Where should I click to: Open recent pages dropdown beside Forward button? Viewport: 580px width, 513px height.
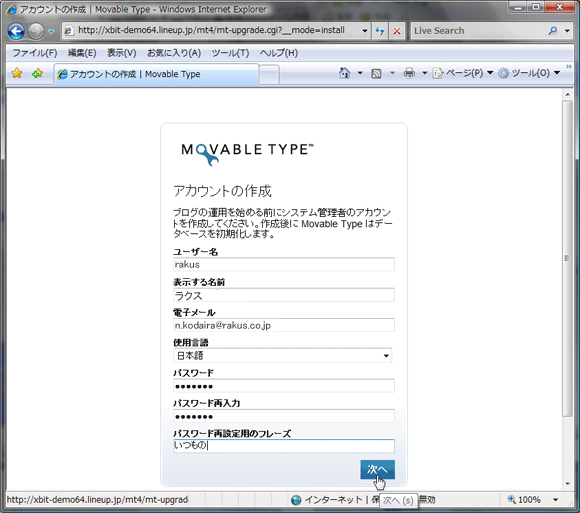coord(51,31)
